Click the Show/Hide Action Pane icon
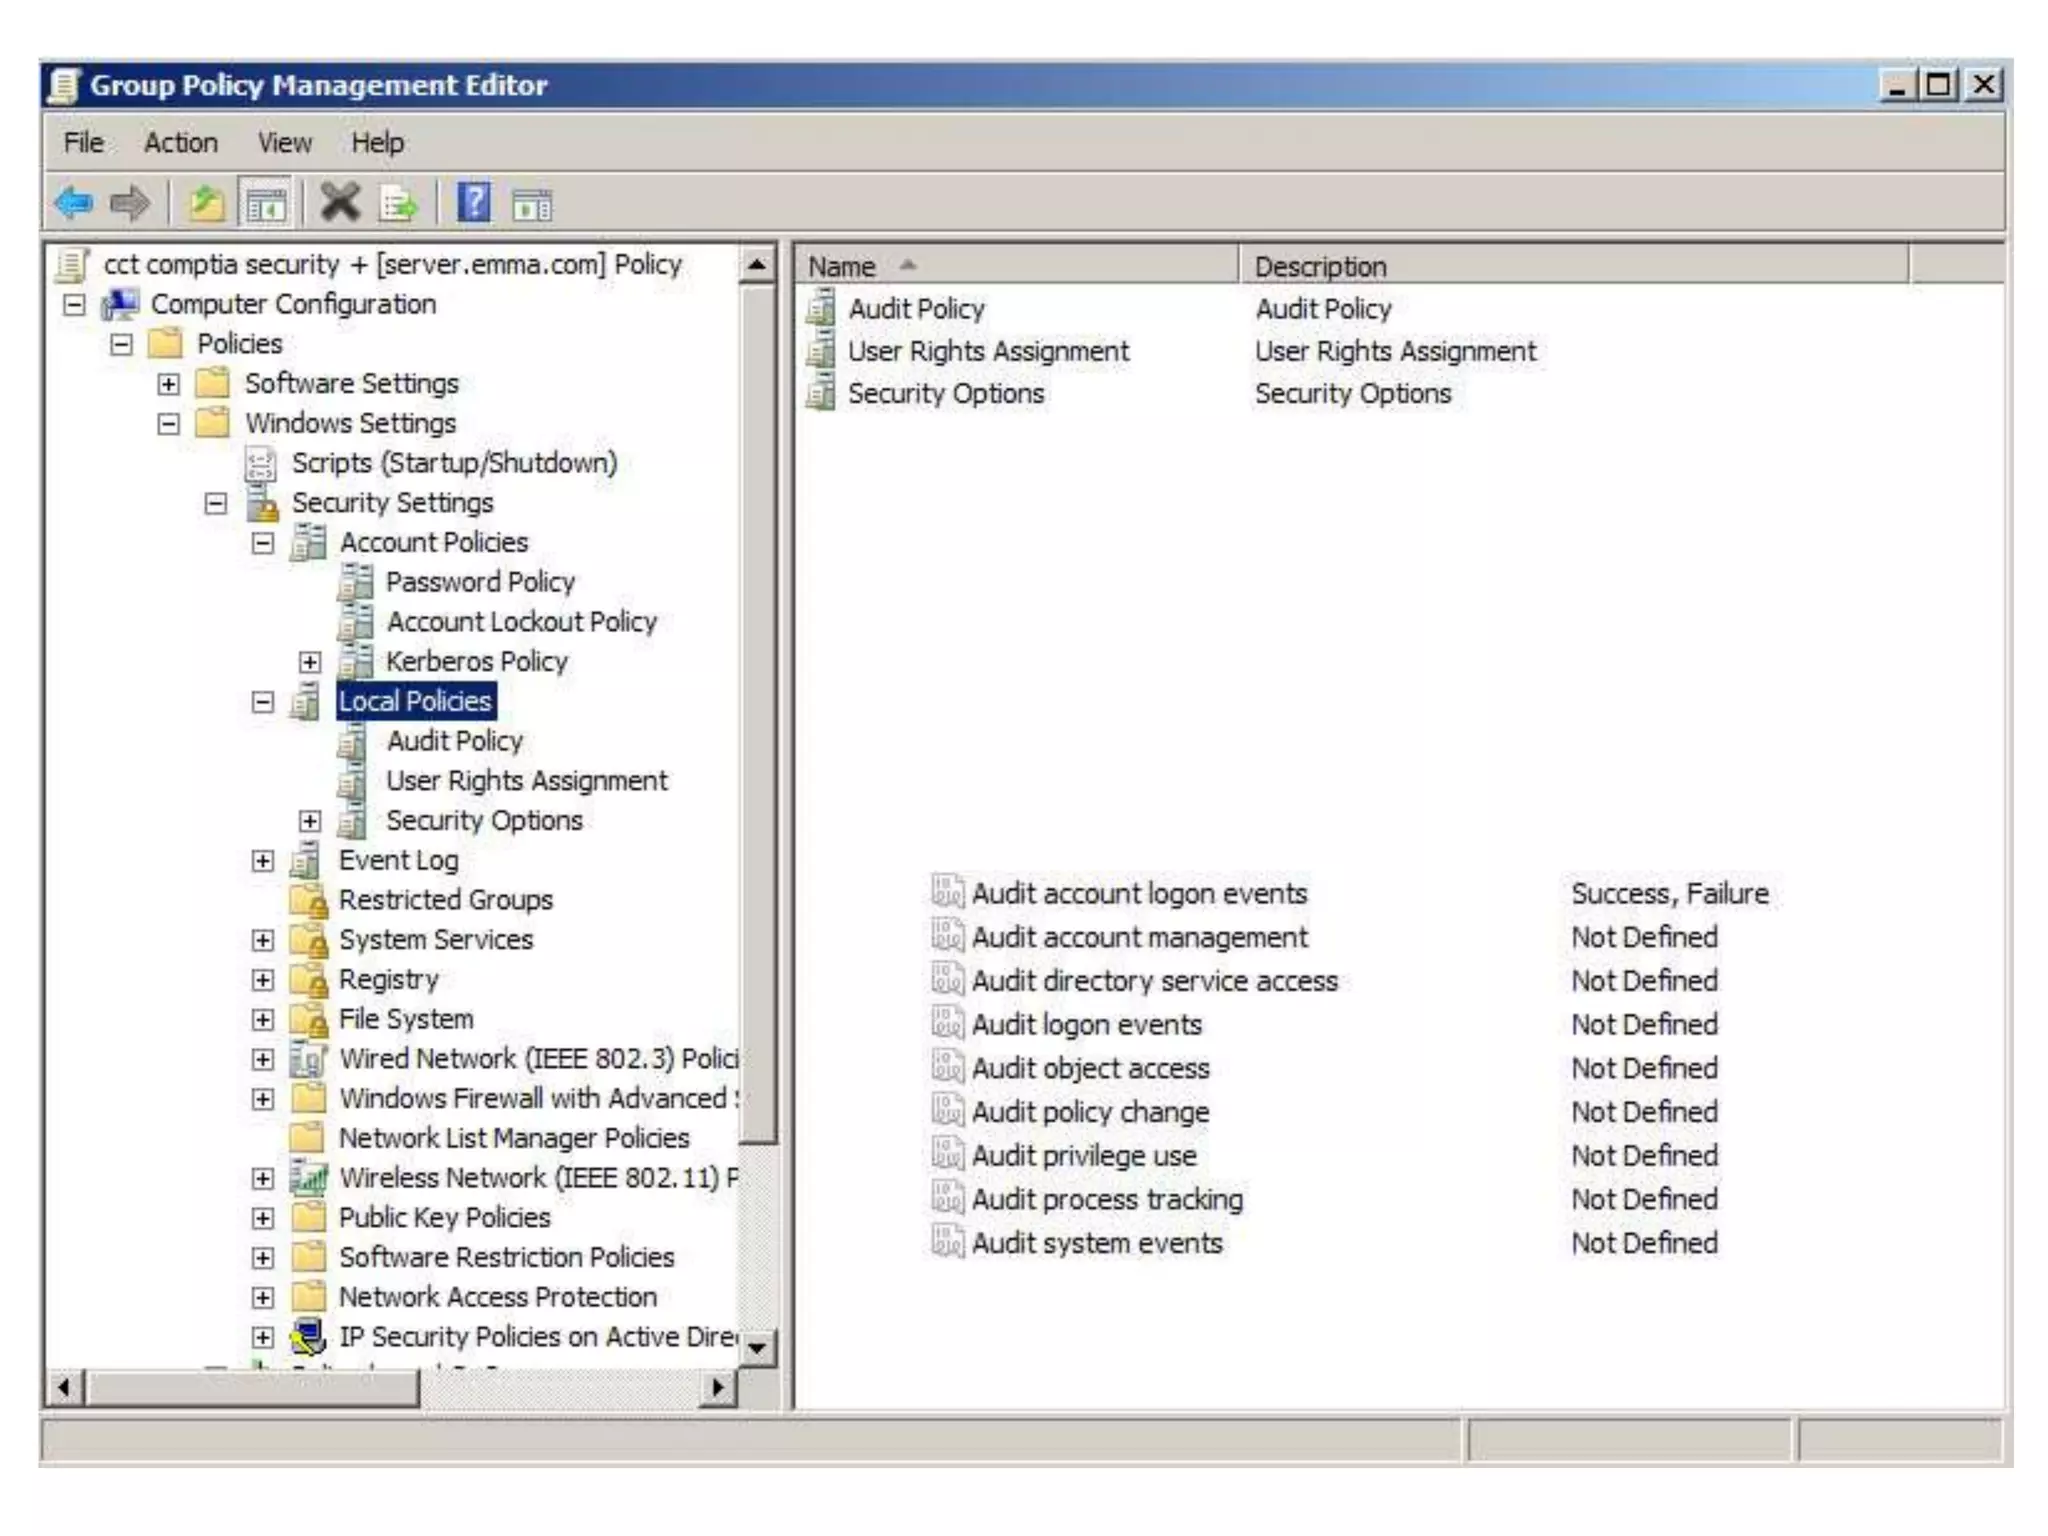This screenshot has width=2048, height=1536. [x=531, y=205]
